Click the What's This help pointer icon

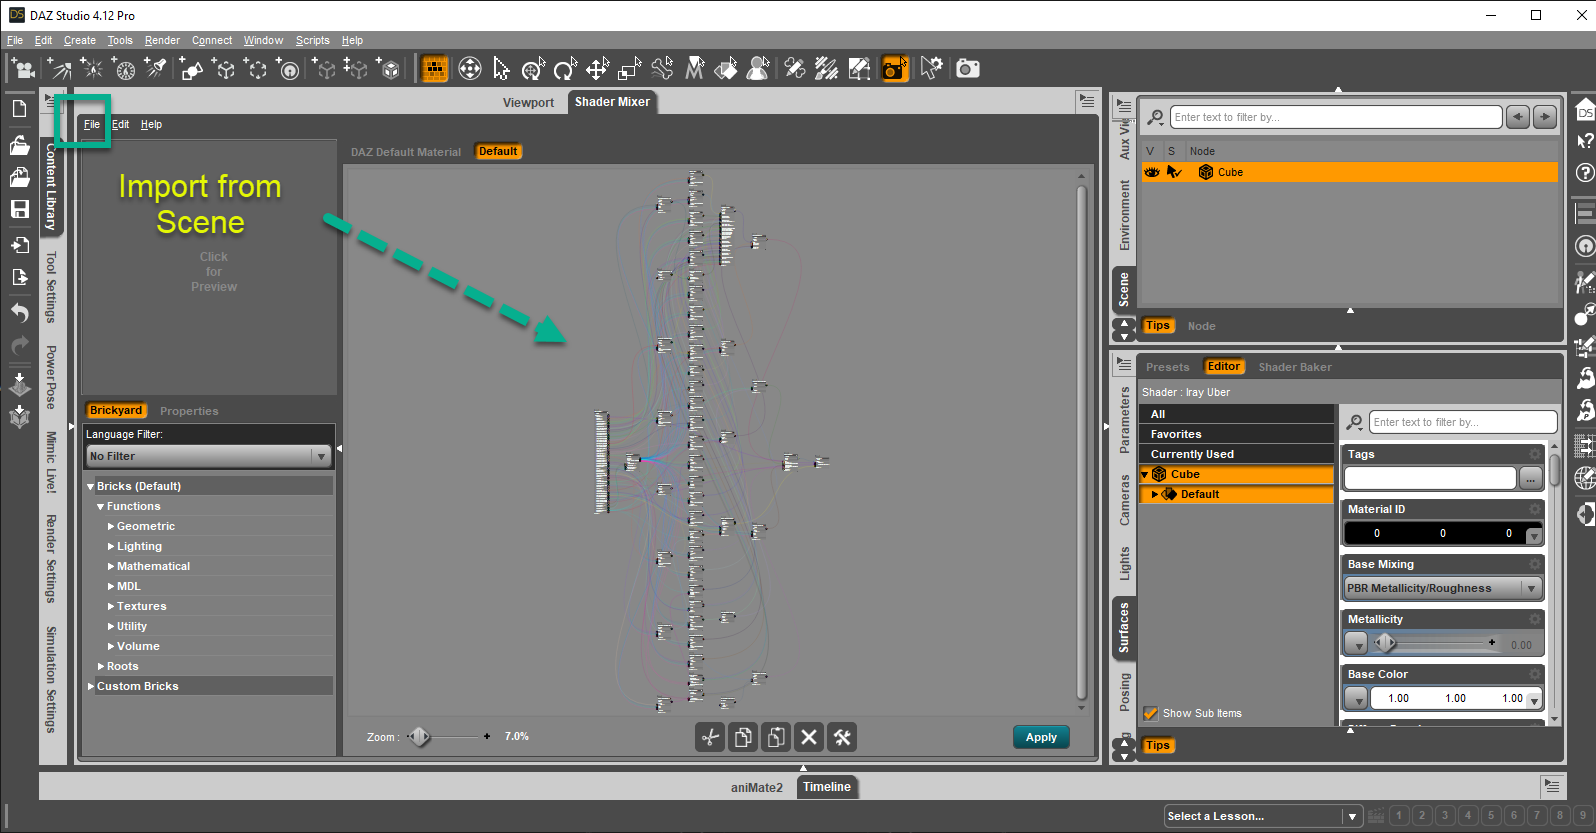1585,140
